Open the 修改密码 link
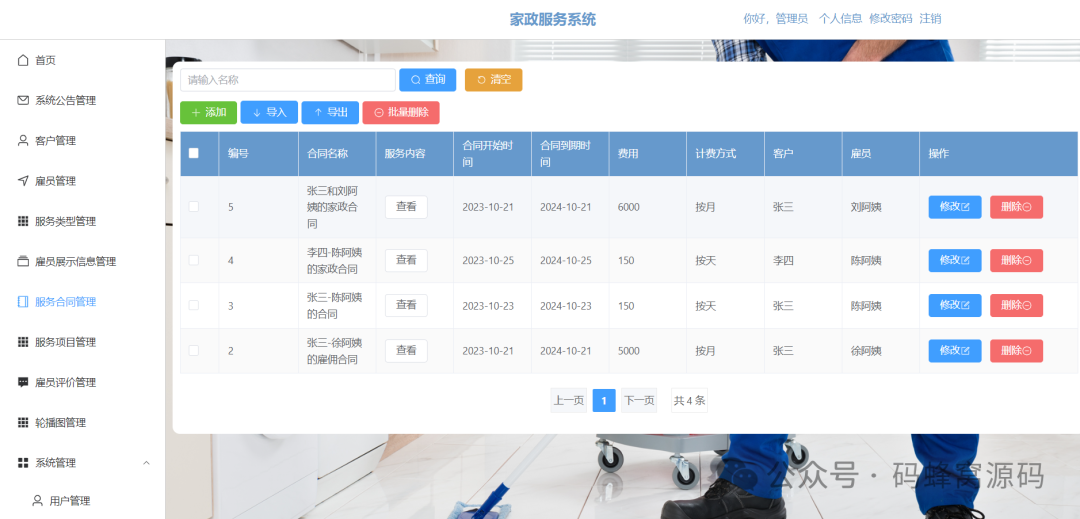This screenshot has width=1080, height=519. point(891,19)
